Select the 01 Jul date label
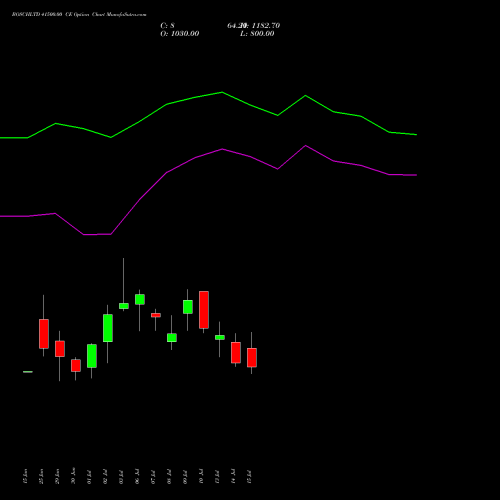Viewport: 500px width, 500px height. tap(89, 476)
